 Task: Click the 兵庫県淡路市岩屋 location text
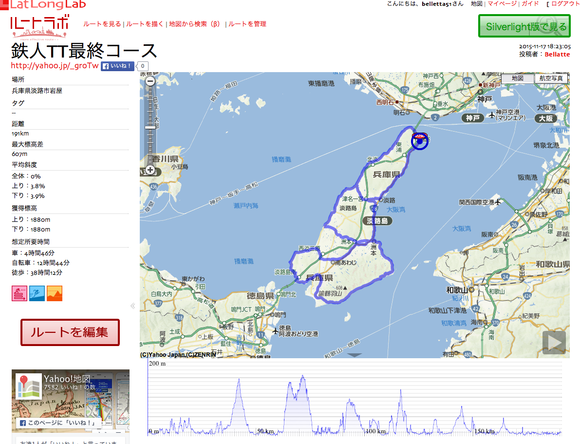point(37,91)
